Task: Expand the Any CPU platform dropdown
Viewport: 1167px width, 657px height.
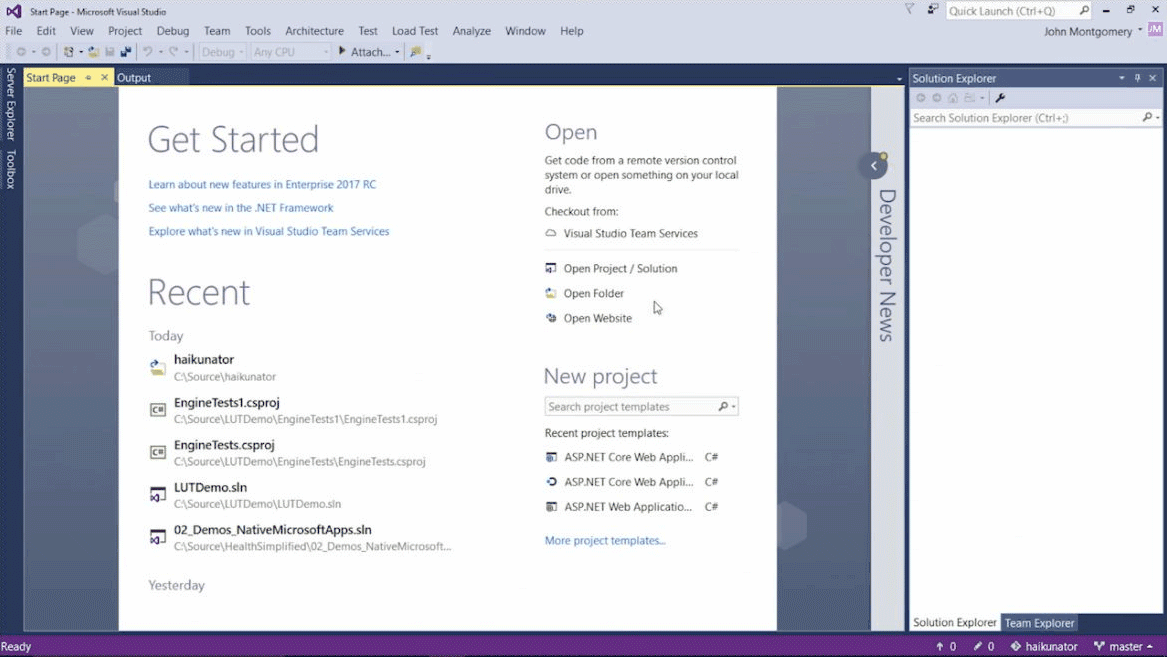Action: tap(290, 52)
